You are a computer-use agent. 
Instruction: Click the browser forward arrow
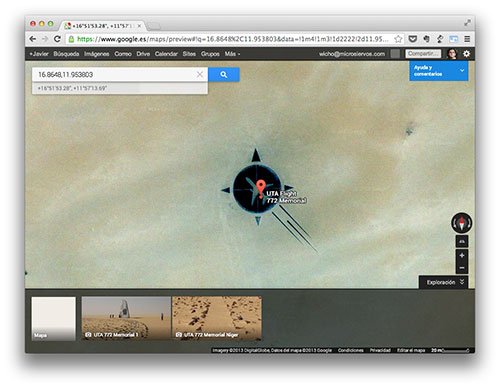tap(45, 39)
